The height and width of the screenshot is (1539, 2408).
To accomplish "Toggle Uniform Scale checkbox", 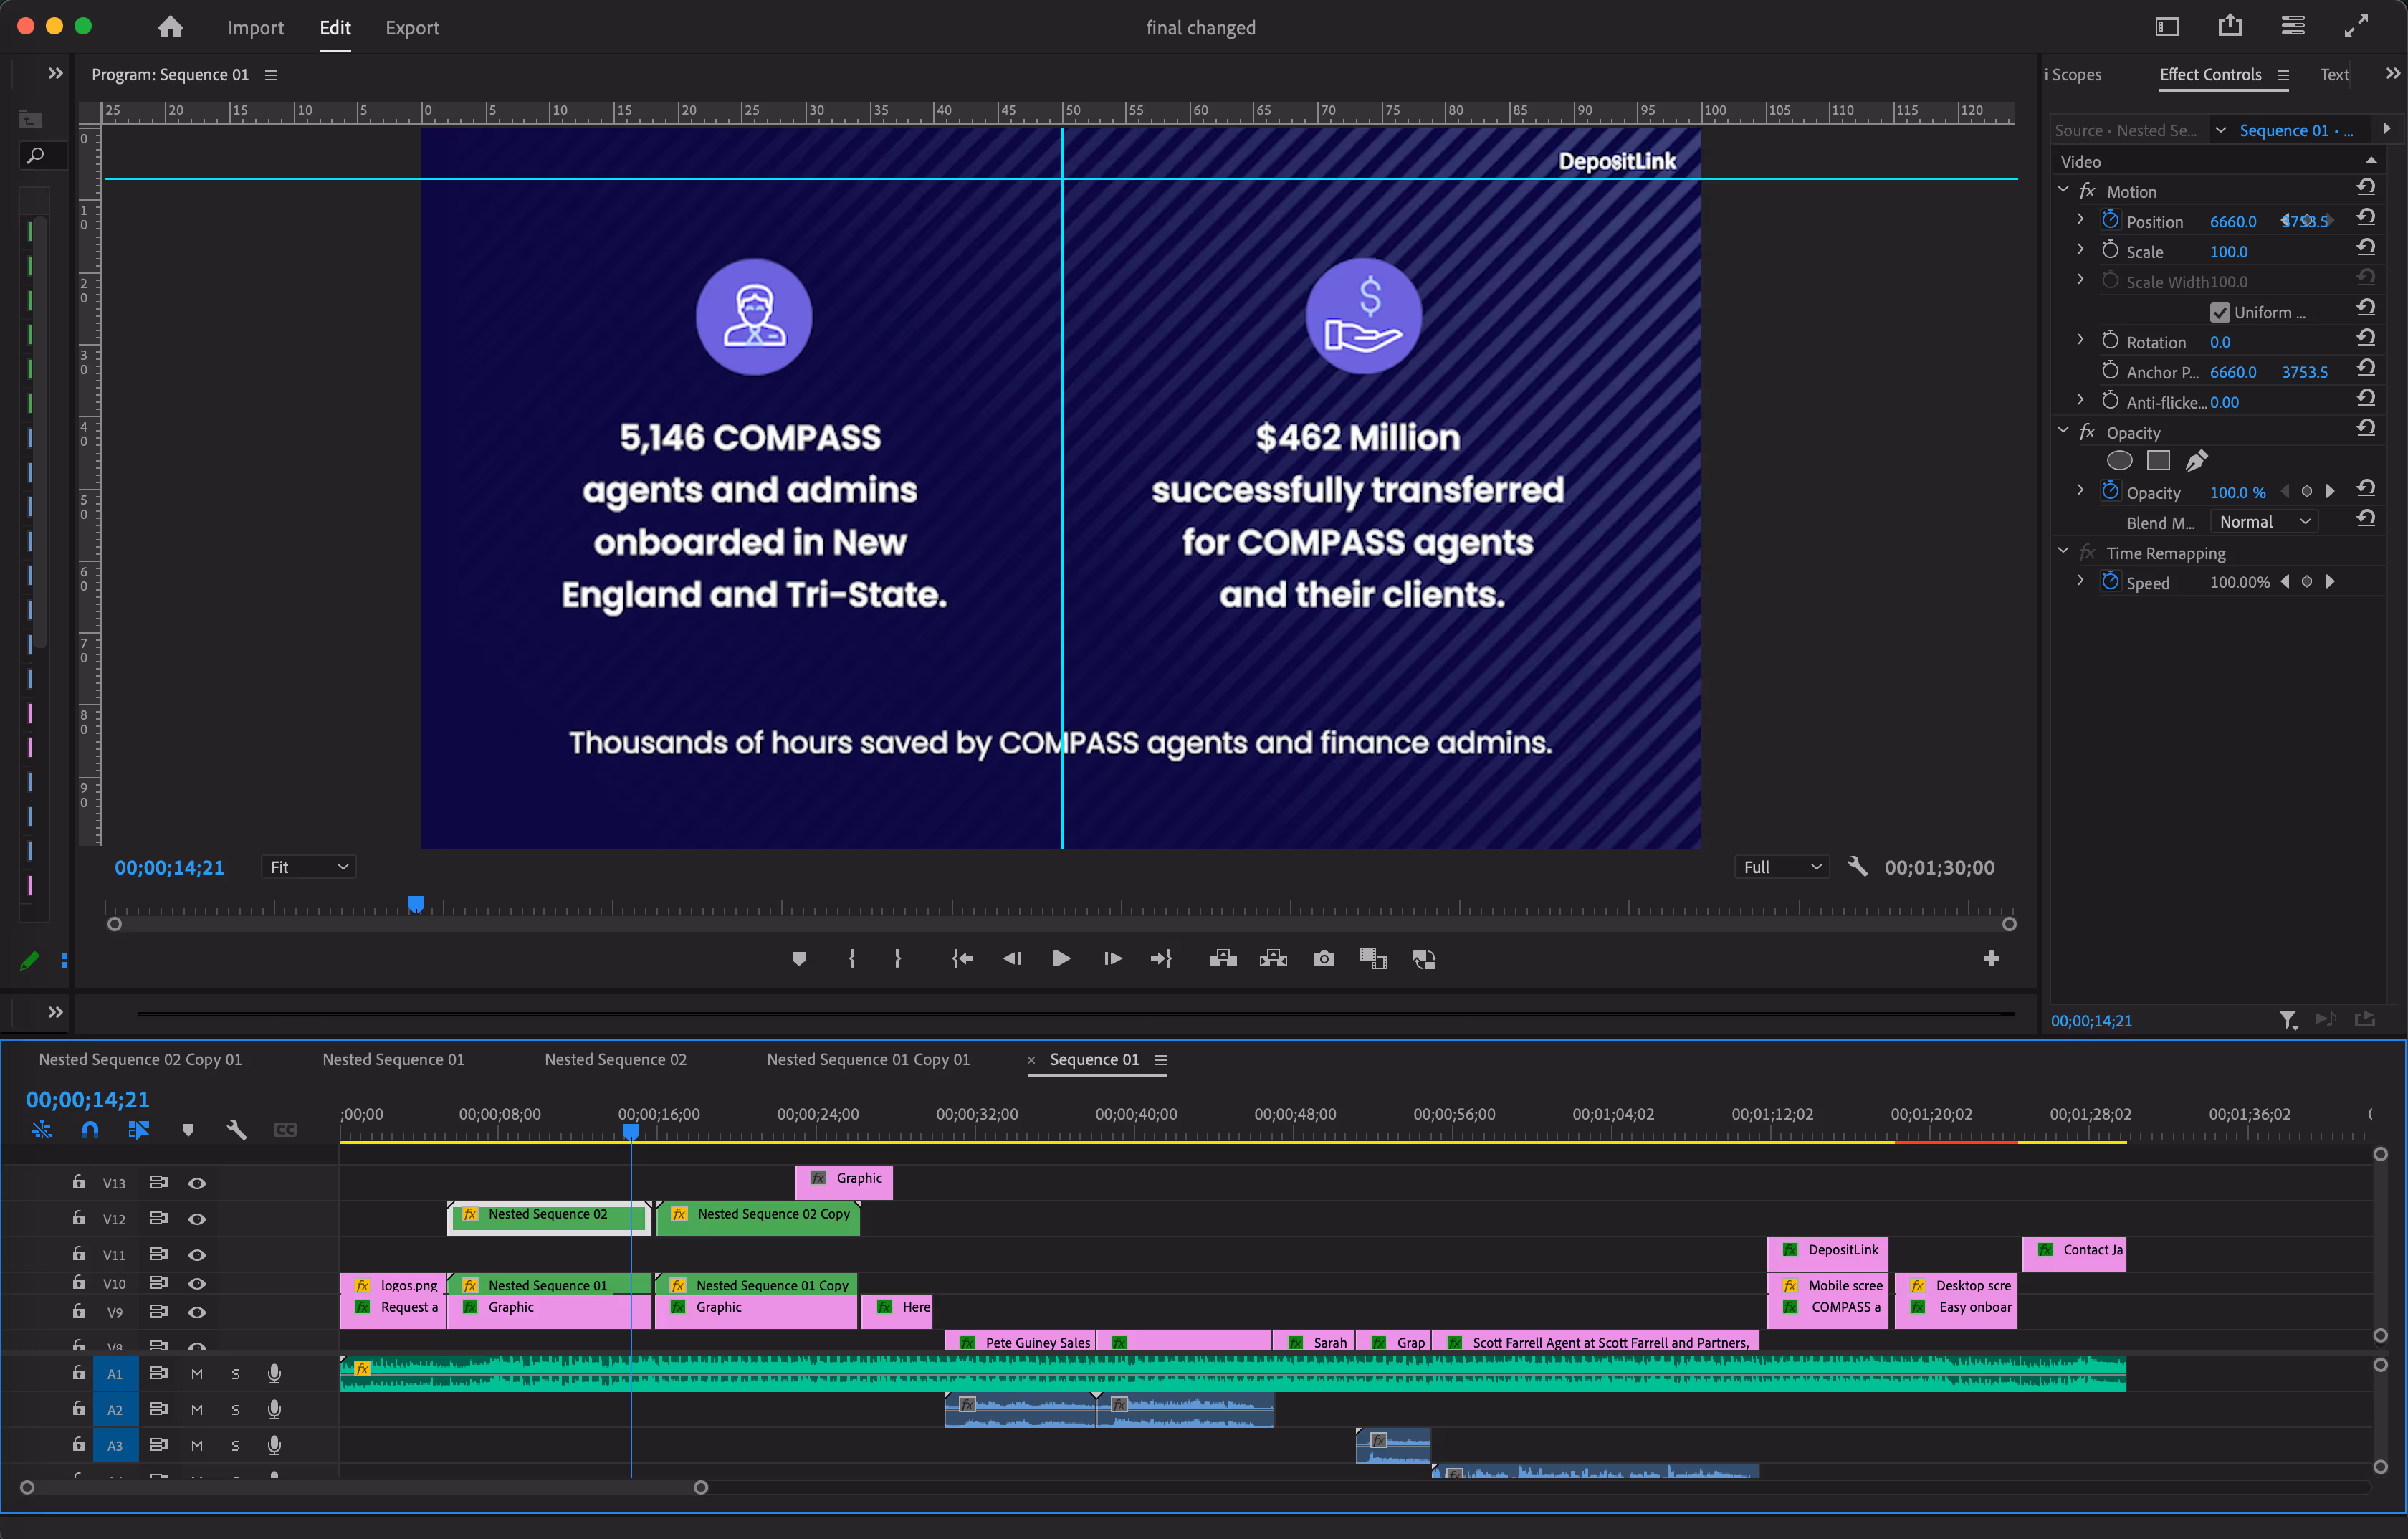I will coord(2219,312).
